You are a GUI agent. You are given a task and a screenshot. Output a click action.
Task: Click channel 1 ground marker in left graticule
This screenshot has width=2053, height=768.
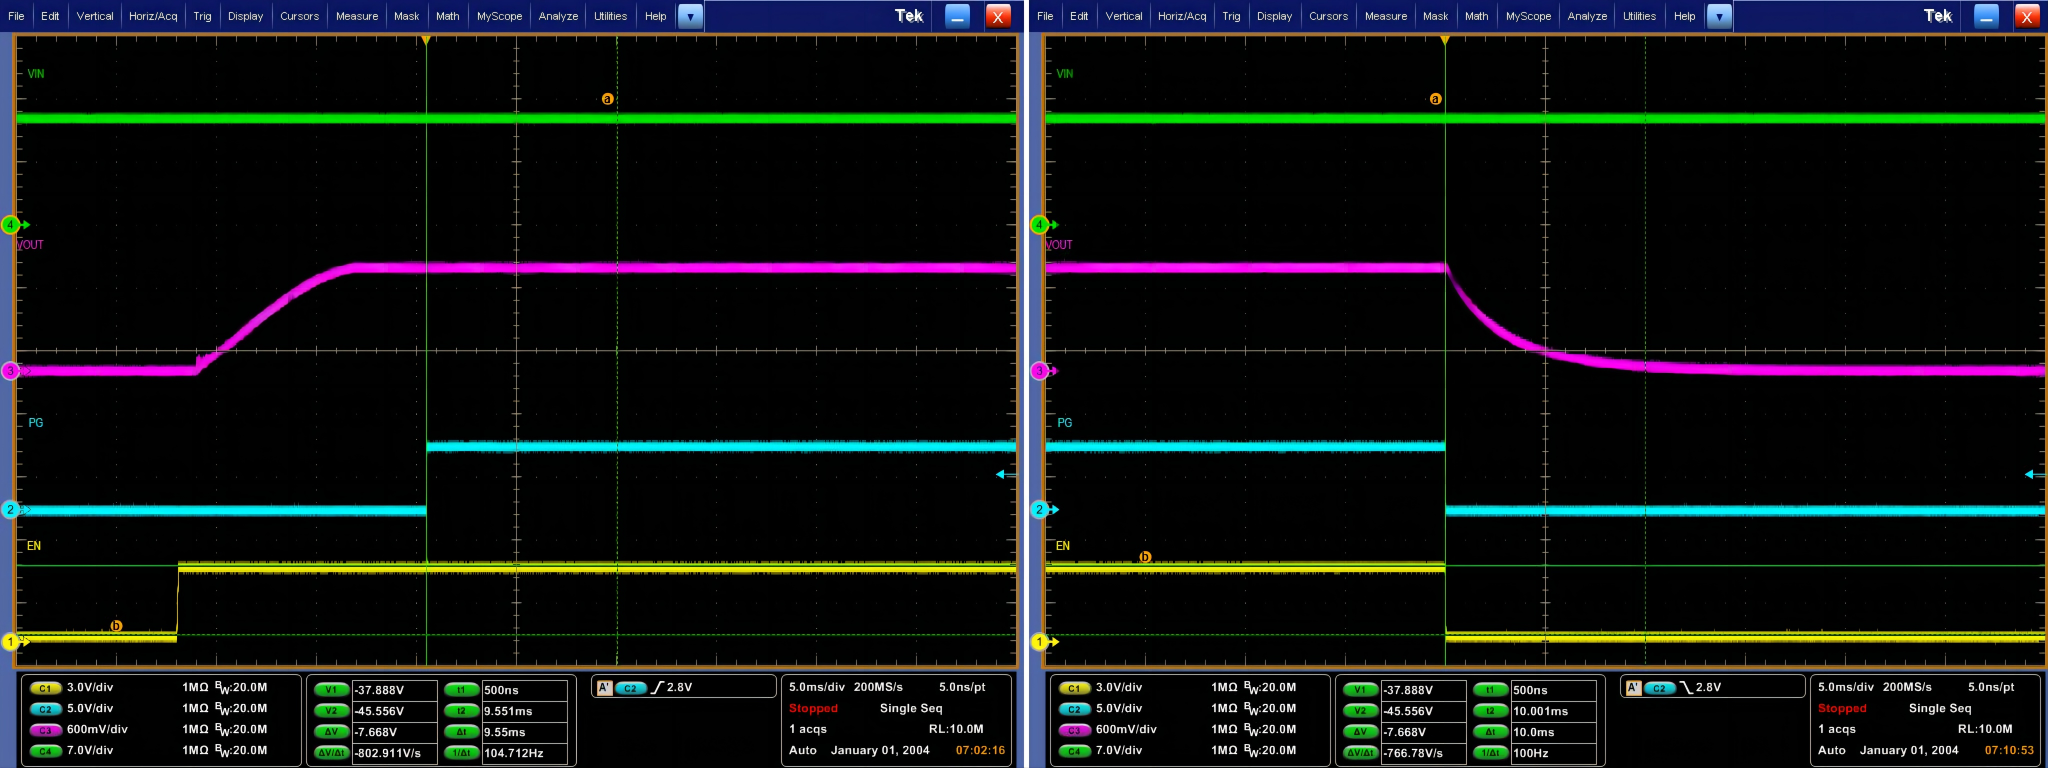click(x=11, y=642)
